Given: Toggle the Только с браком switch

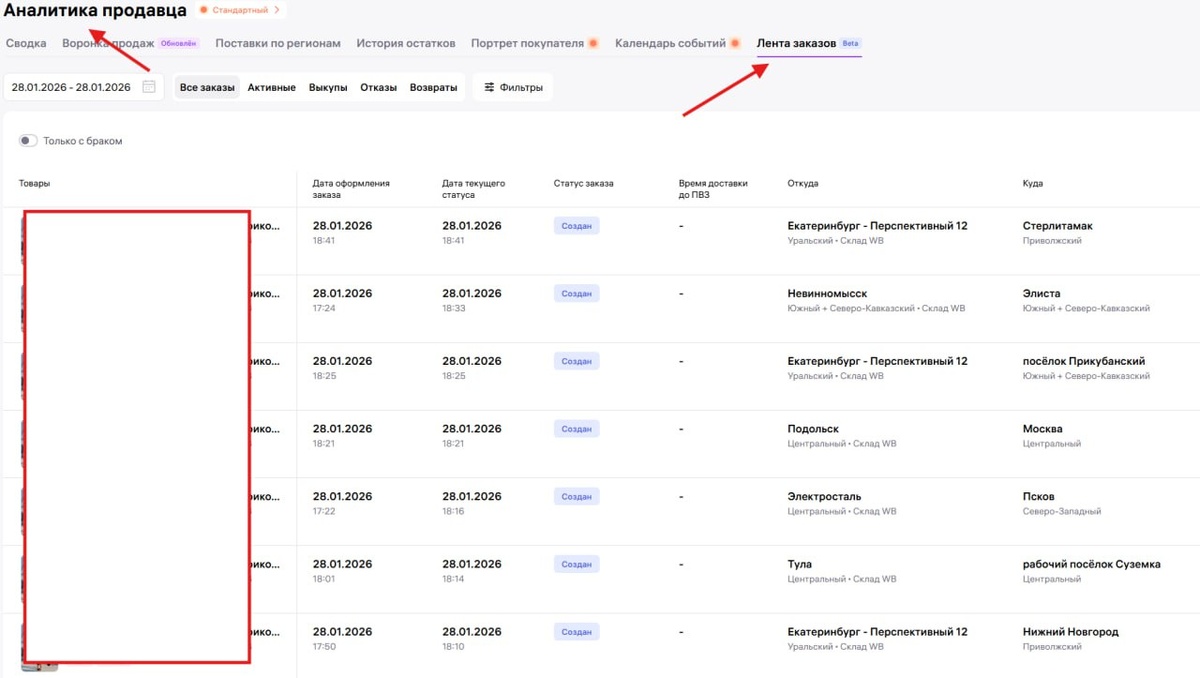Looking at the screenshot, I should (x=28, y=141).
